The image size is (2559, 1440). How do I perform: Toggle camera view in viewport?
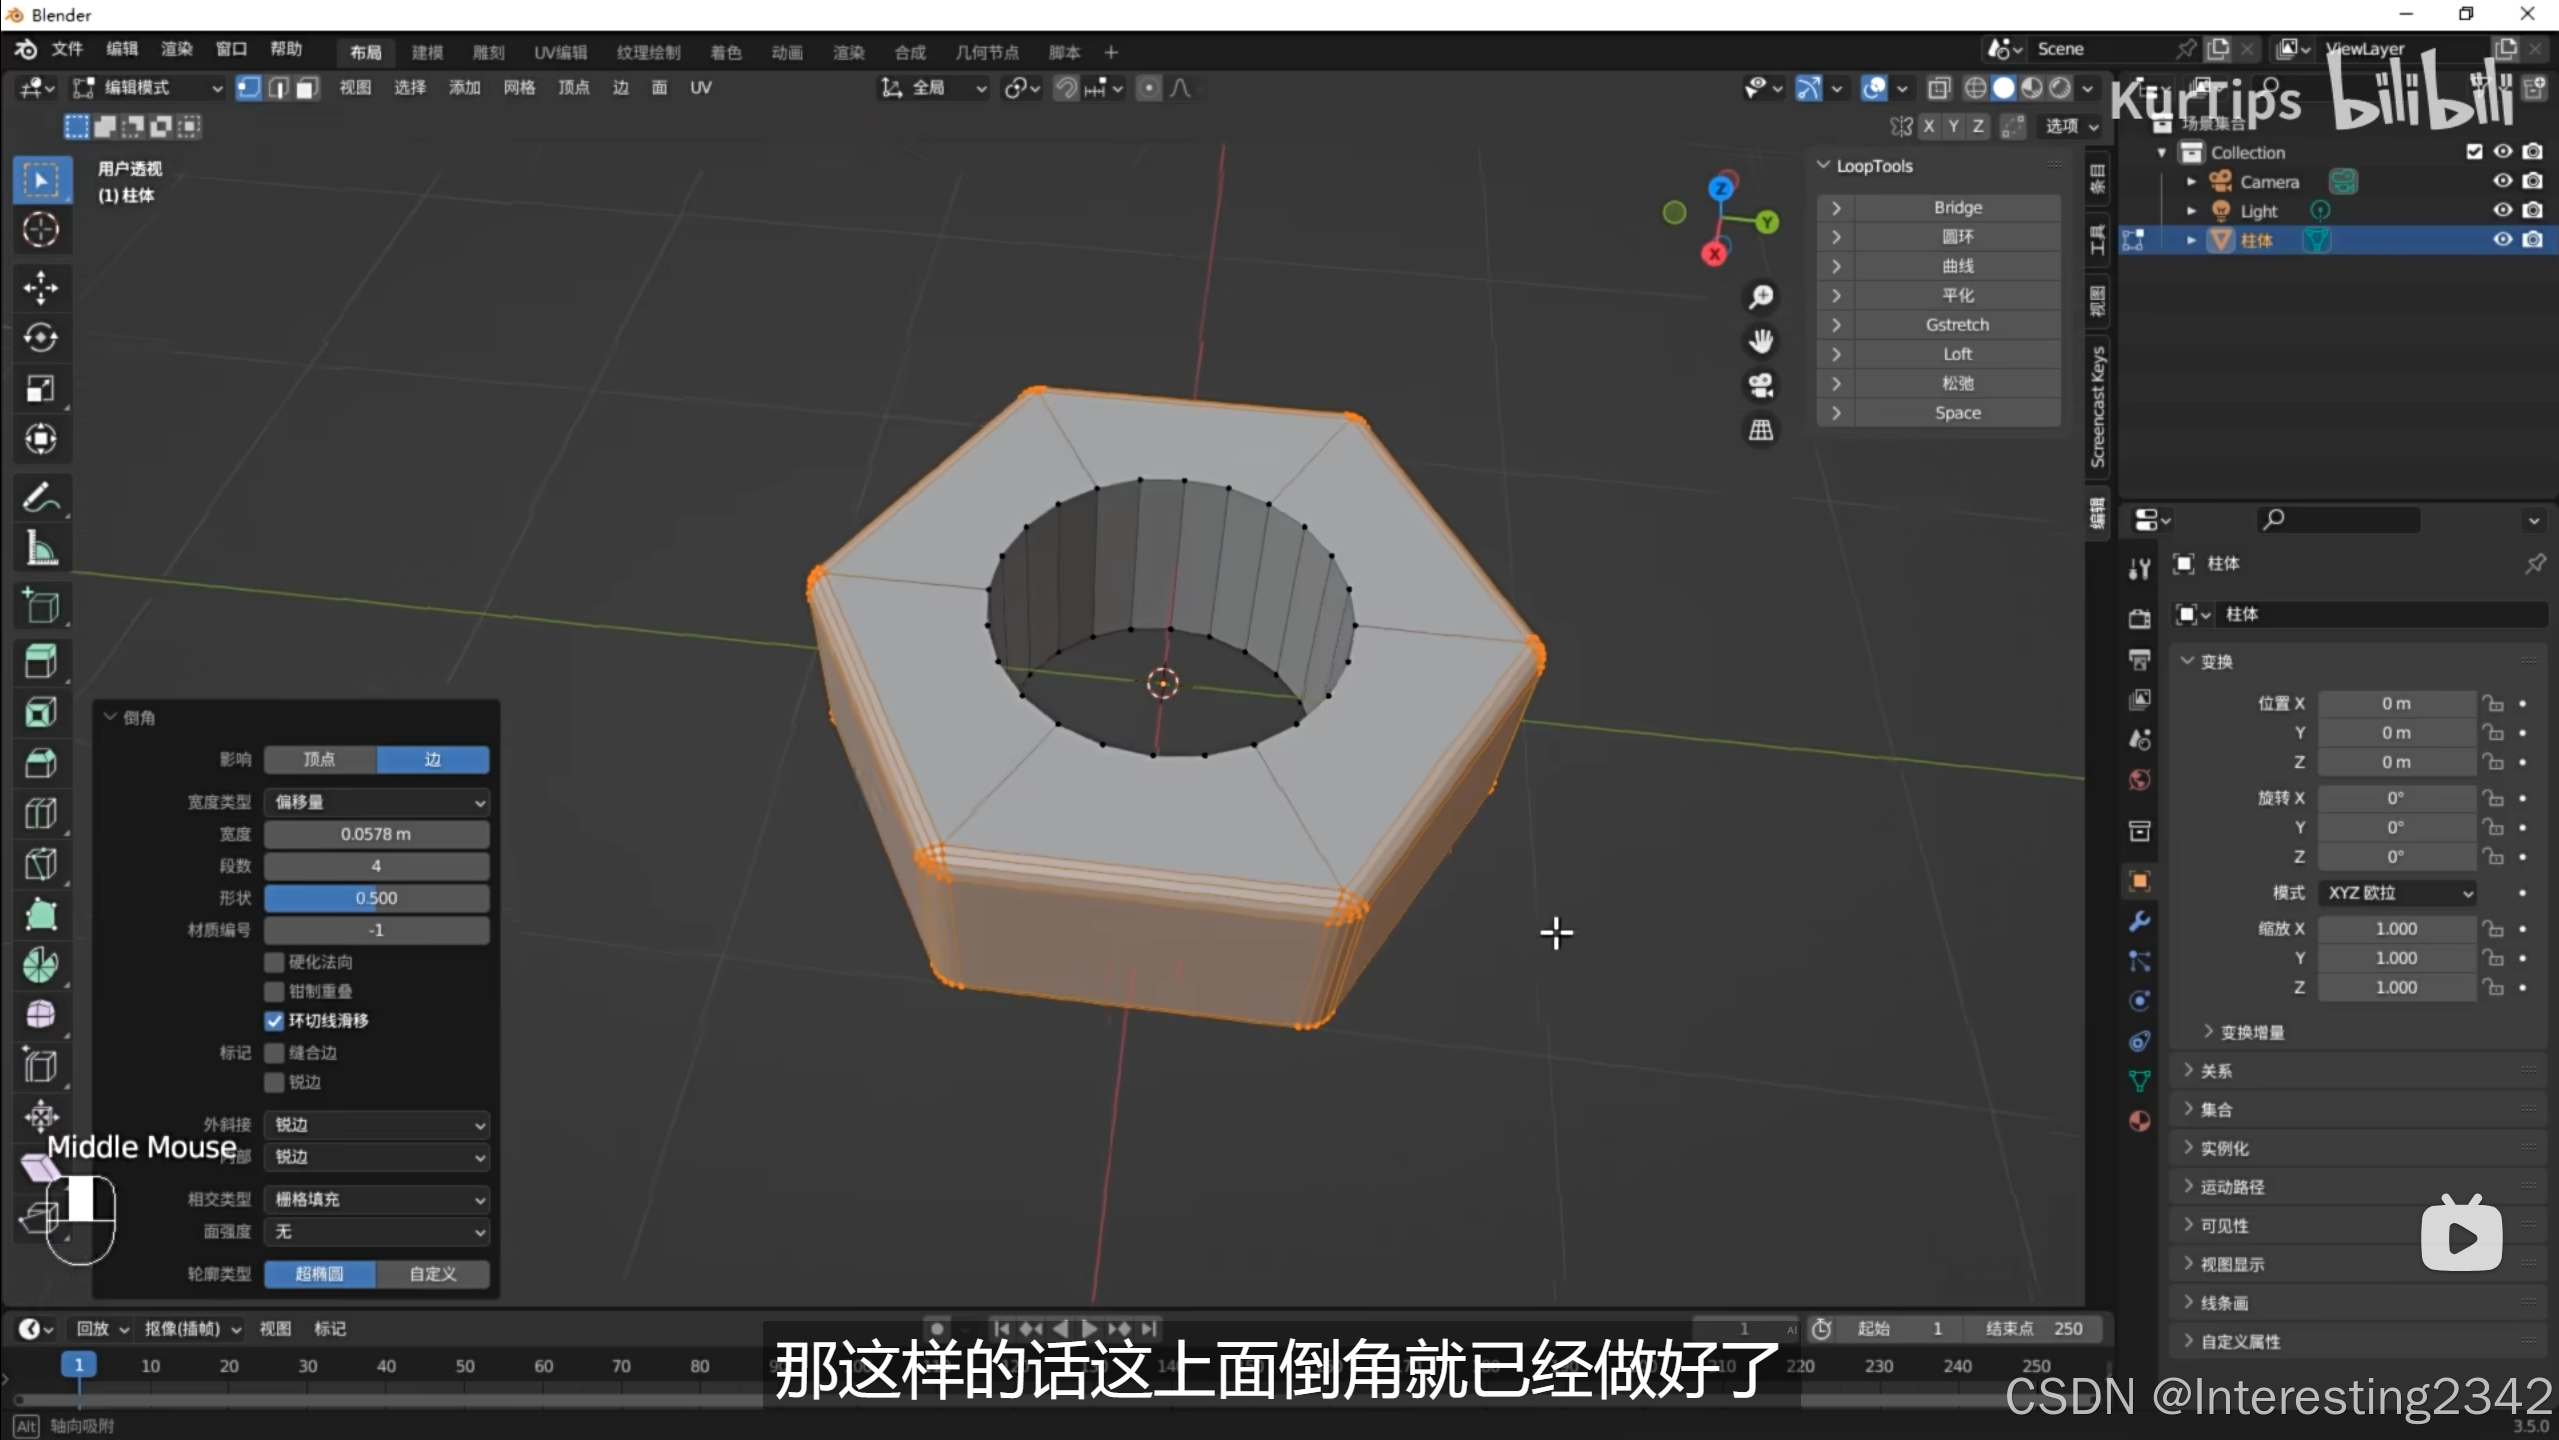pos(1760,386)
